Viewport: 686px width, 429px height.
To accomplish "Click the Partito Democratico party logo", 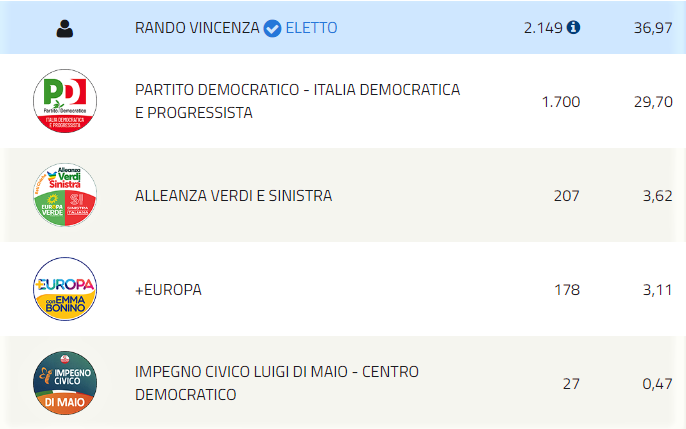I will coord(65,101).
